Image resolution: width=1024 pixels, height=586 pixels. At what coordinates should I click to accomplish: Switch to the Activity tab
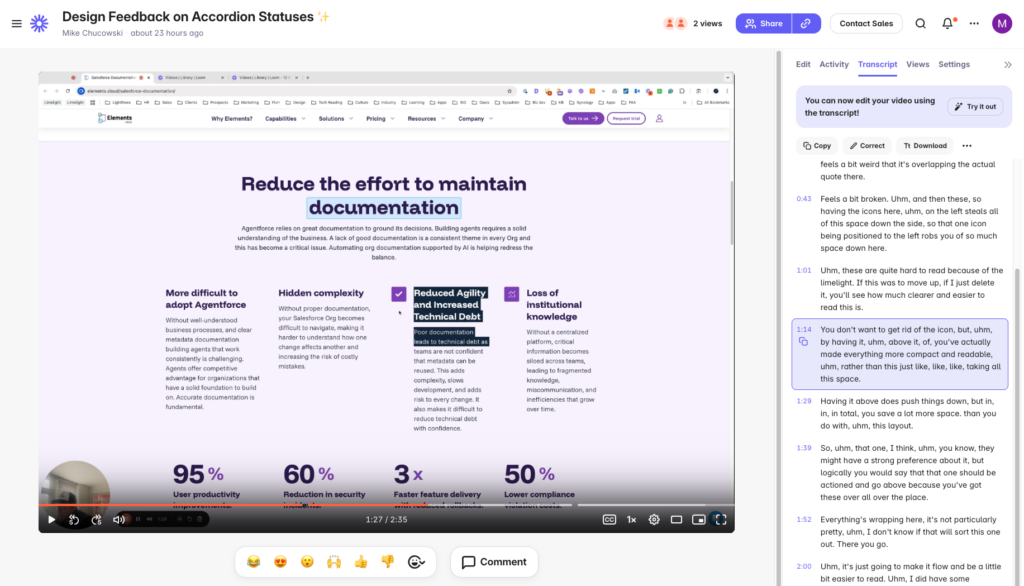coord(833,64)
